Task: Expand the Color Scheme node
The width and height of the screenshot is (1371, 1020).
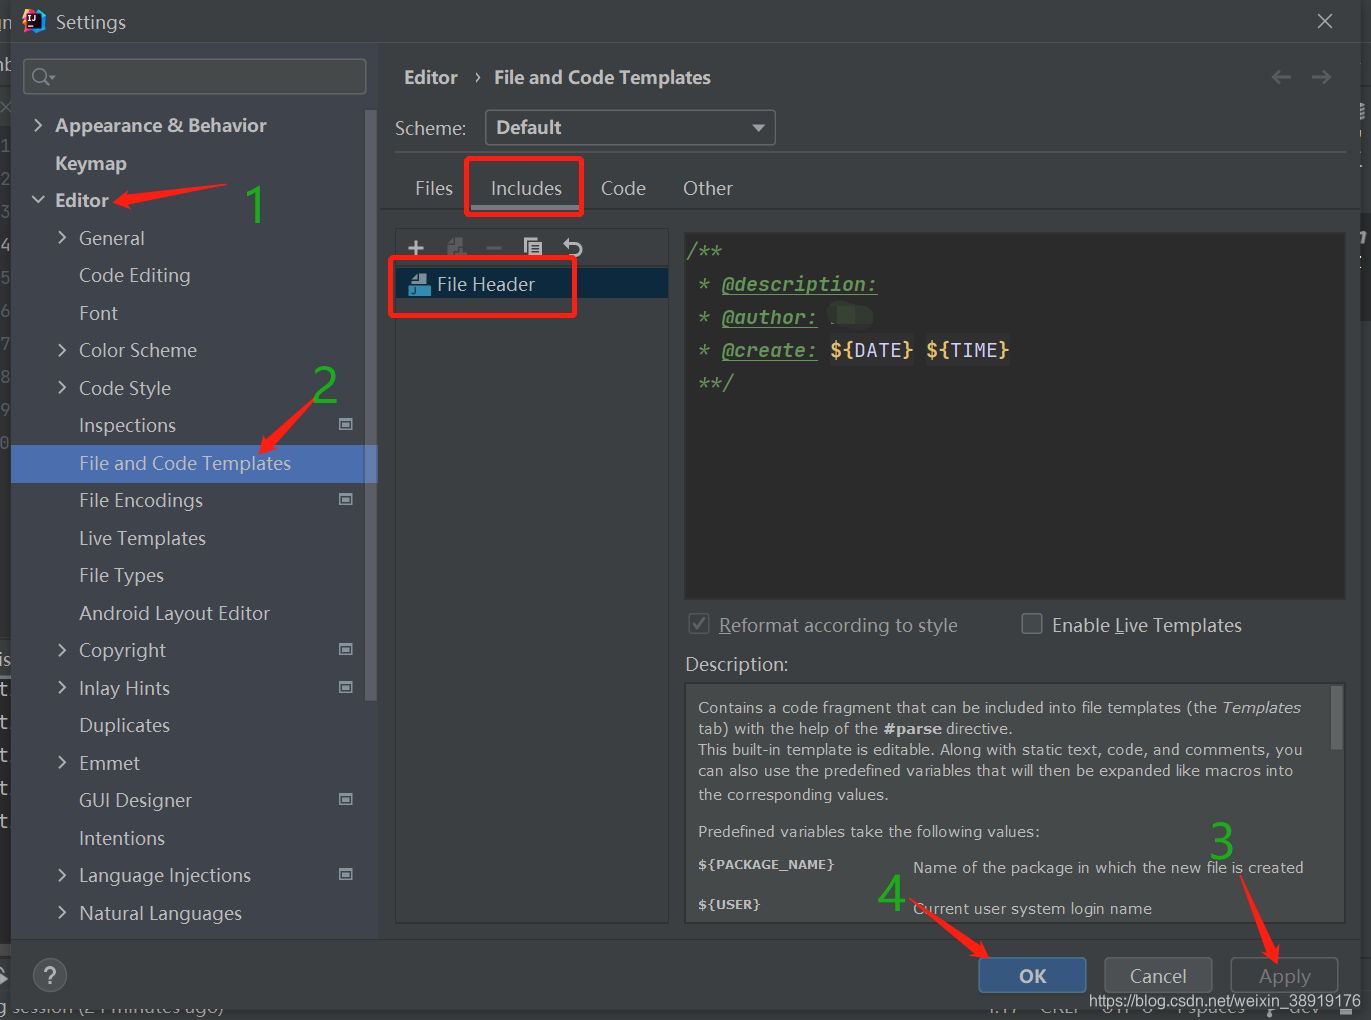Action: [x=62, y=350]
